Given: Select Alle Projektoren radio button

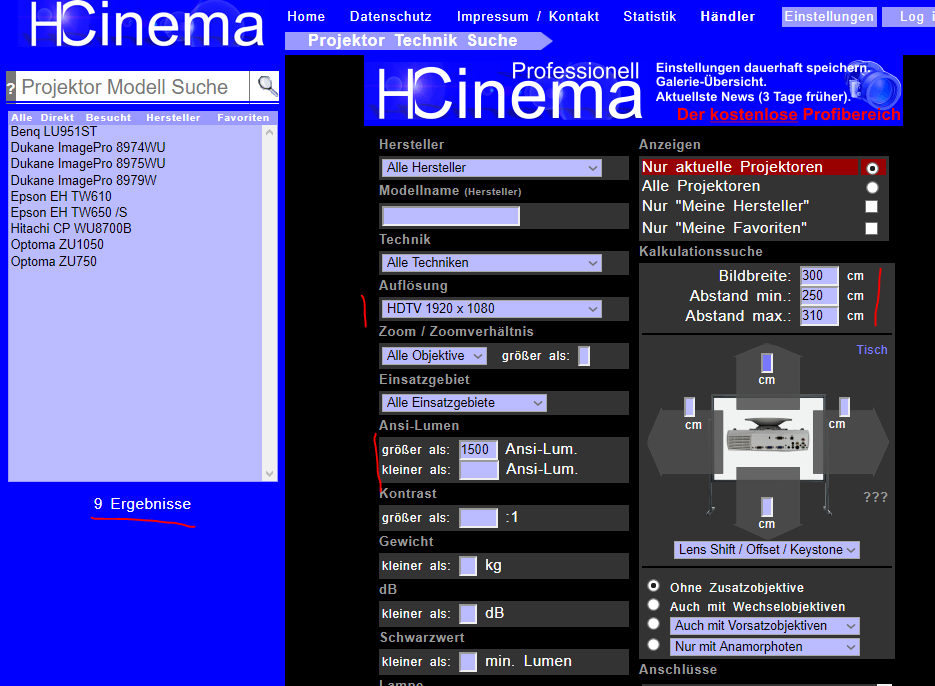Looking at the screenshot, I should [x=872, y=187].
